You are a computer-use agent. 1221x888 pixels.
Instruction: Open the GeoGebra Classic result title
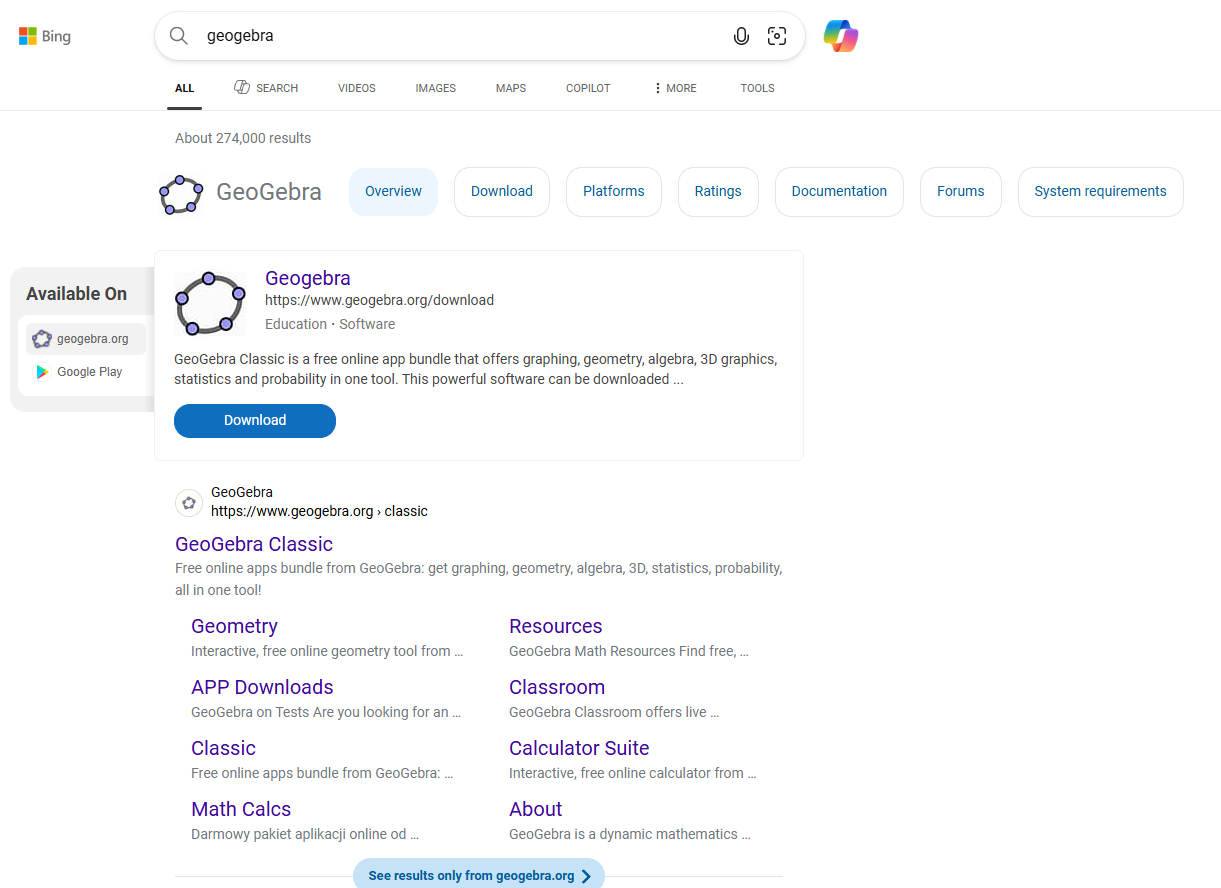pyautogui.click(x=254, y=544)
